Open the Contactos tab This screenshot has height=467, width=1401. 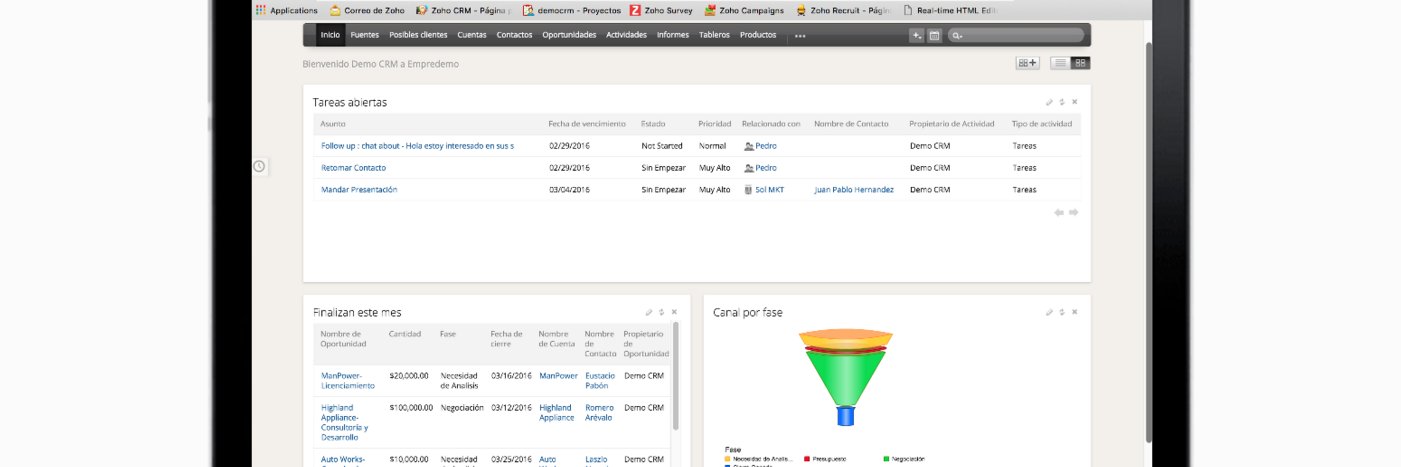click(514, 35)
